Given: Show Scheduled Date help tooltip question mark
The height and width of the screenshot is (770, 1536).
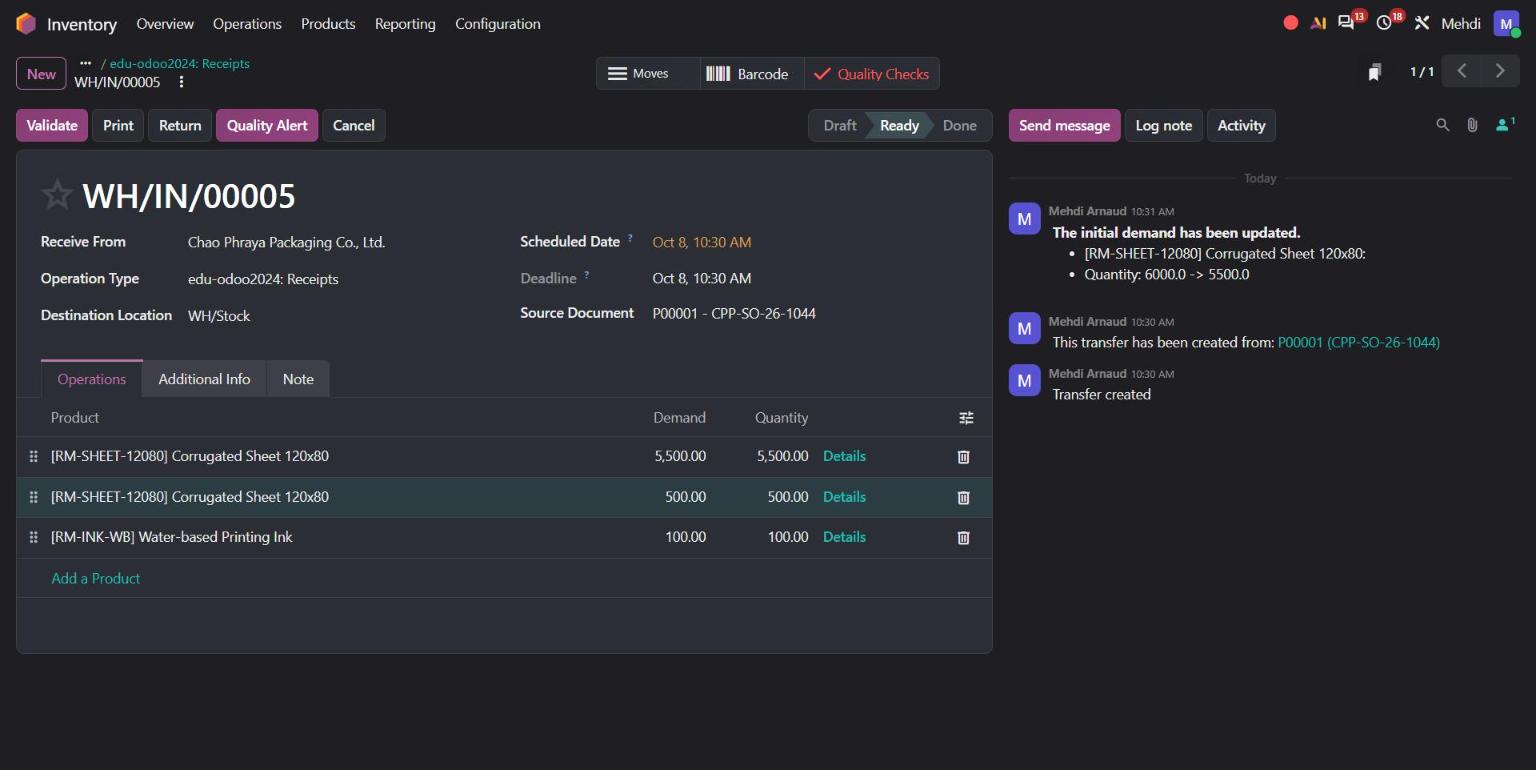Looking at the screenshot, I should pyautogui.click(x=630, y=239).
